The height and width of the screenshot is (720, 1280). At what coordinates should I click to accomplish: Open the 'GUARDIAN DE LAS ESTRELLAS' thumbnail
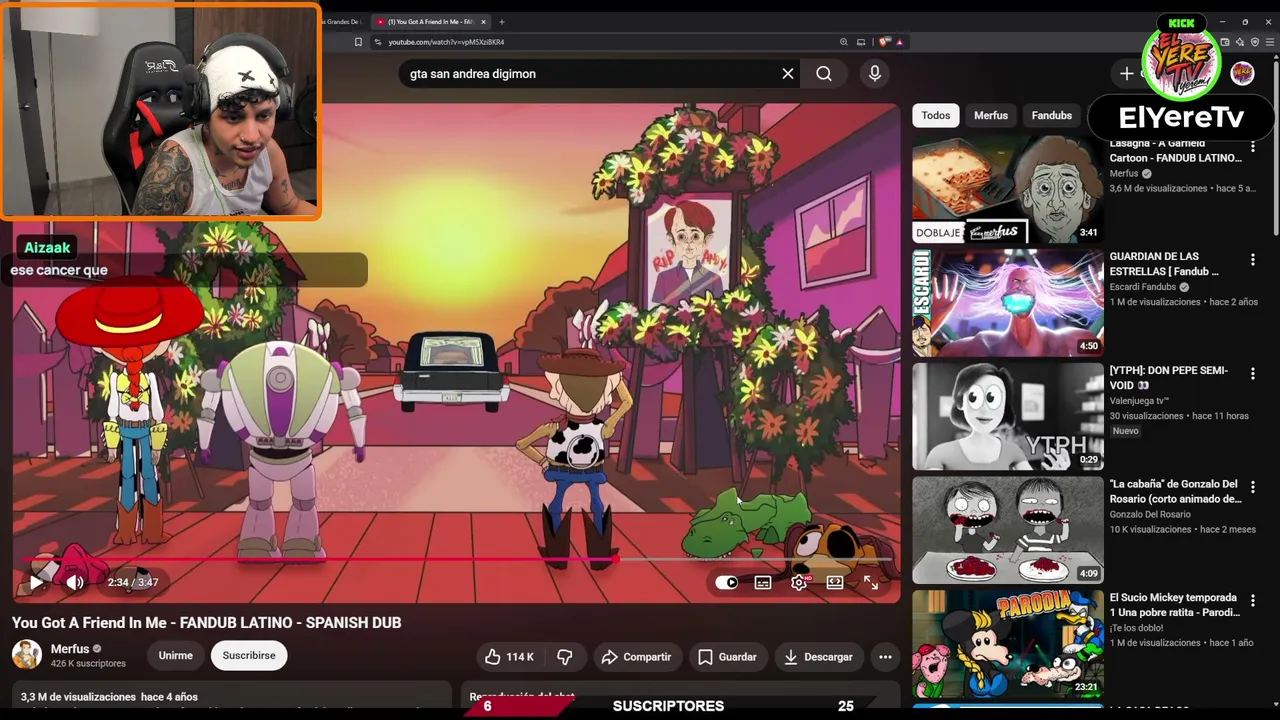pyautogui.click(x=1007, y=303)
